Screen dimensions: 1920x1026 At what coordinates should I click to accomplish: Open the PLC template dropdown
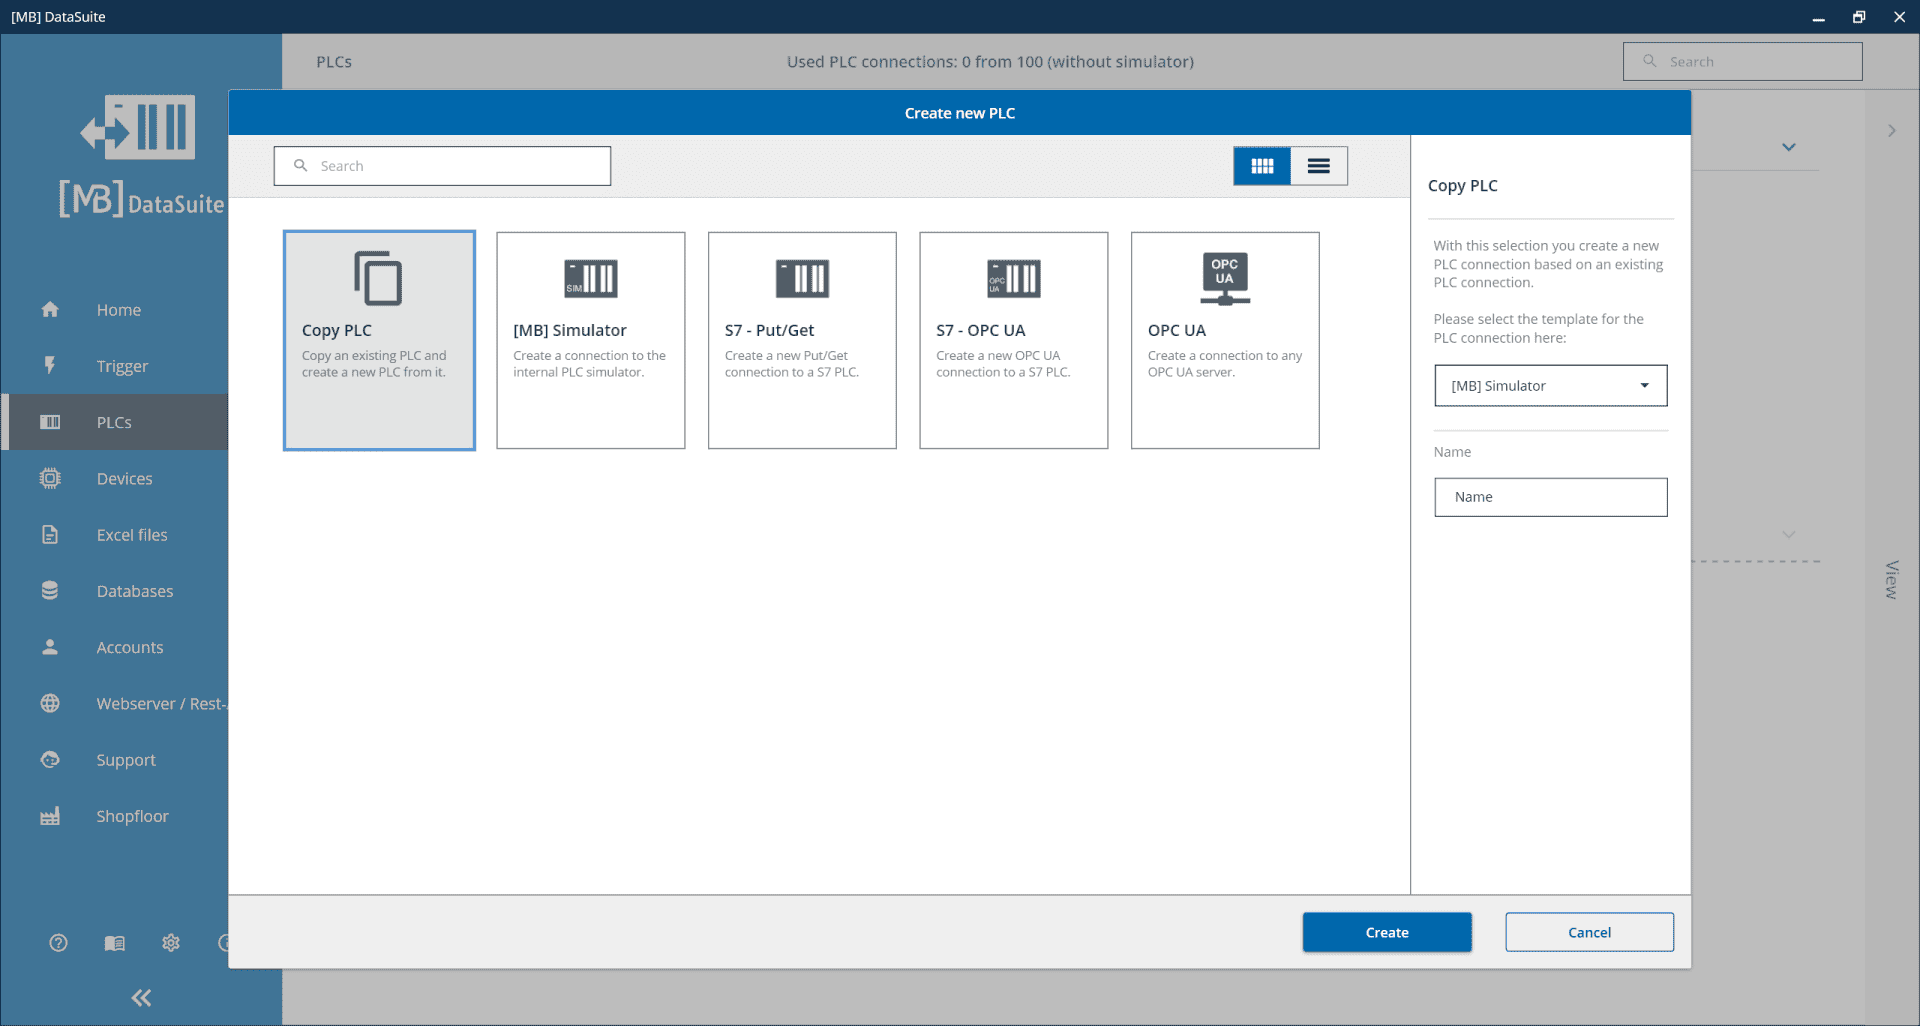tap(1551, 386)
